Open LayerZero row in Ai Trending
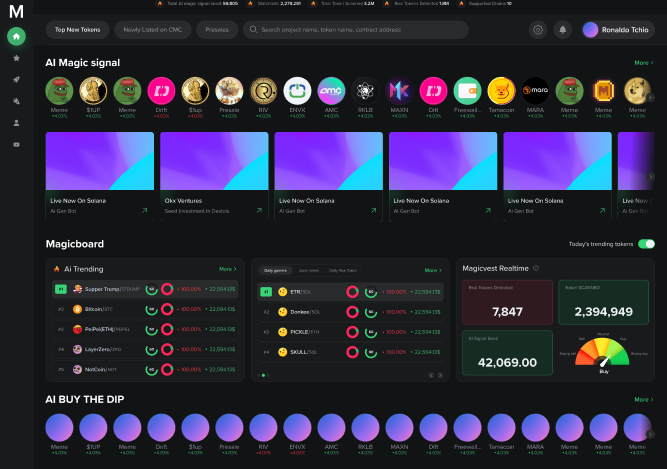Viewport: 667px width, 469px height. [145, 349]
